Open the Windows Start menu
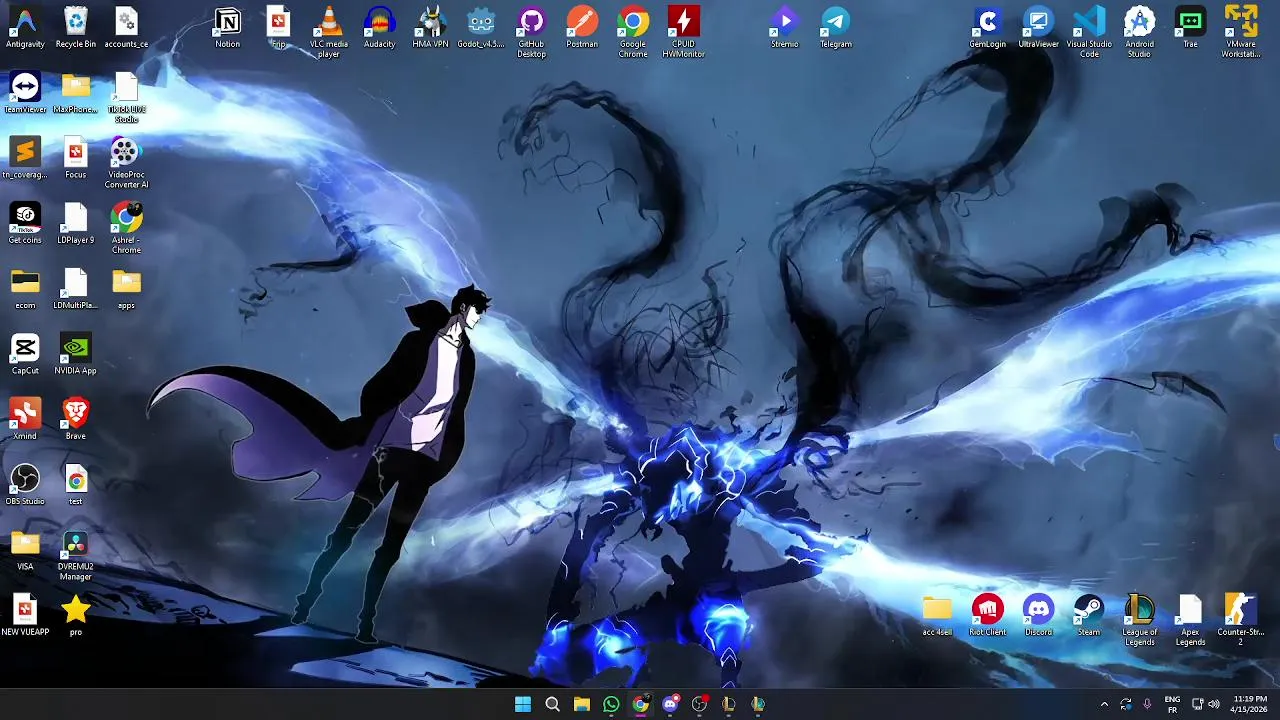 click(x=522, y=704)
